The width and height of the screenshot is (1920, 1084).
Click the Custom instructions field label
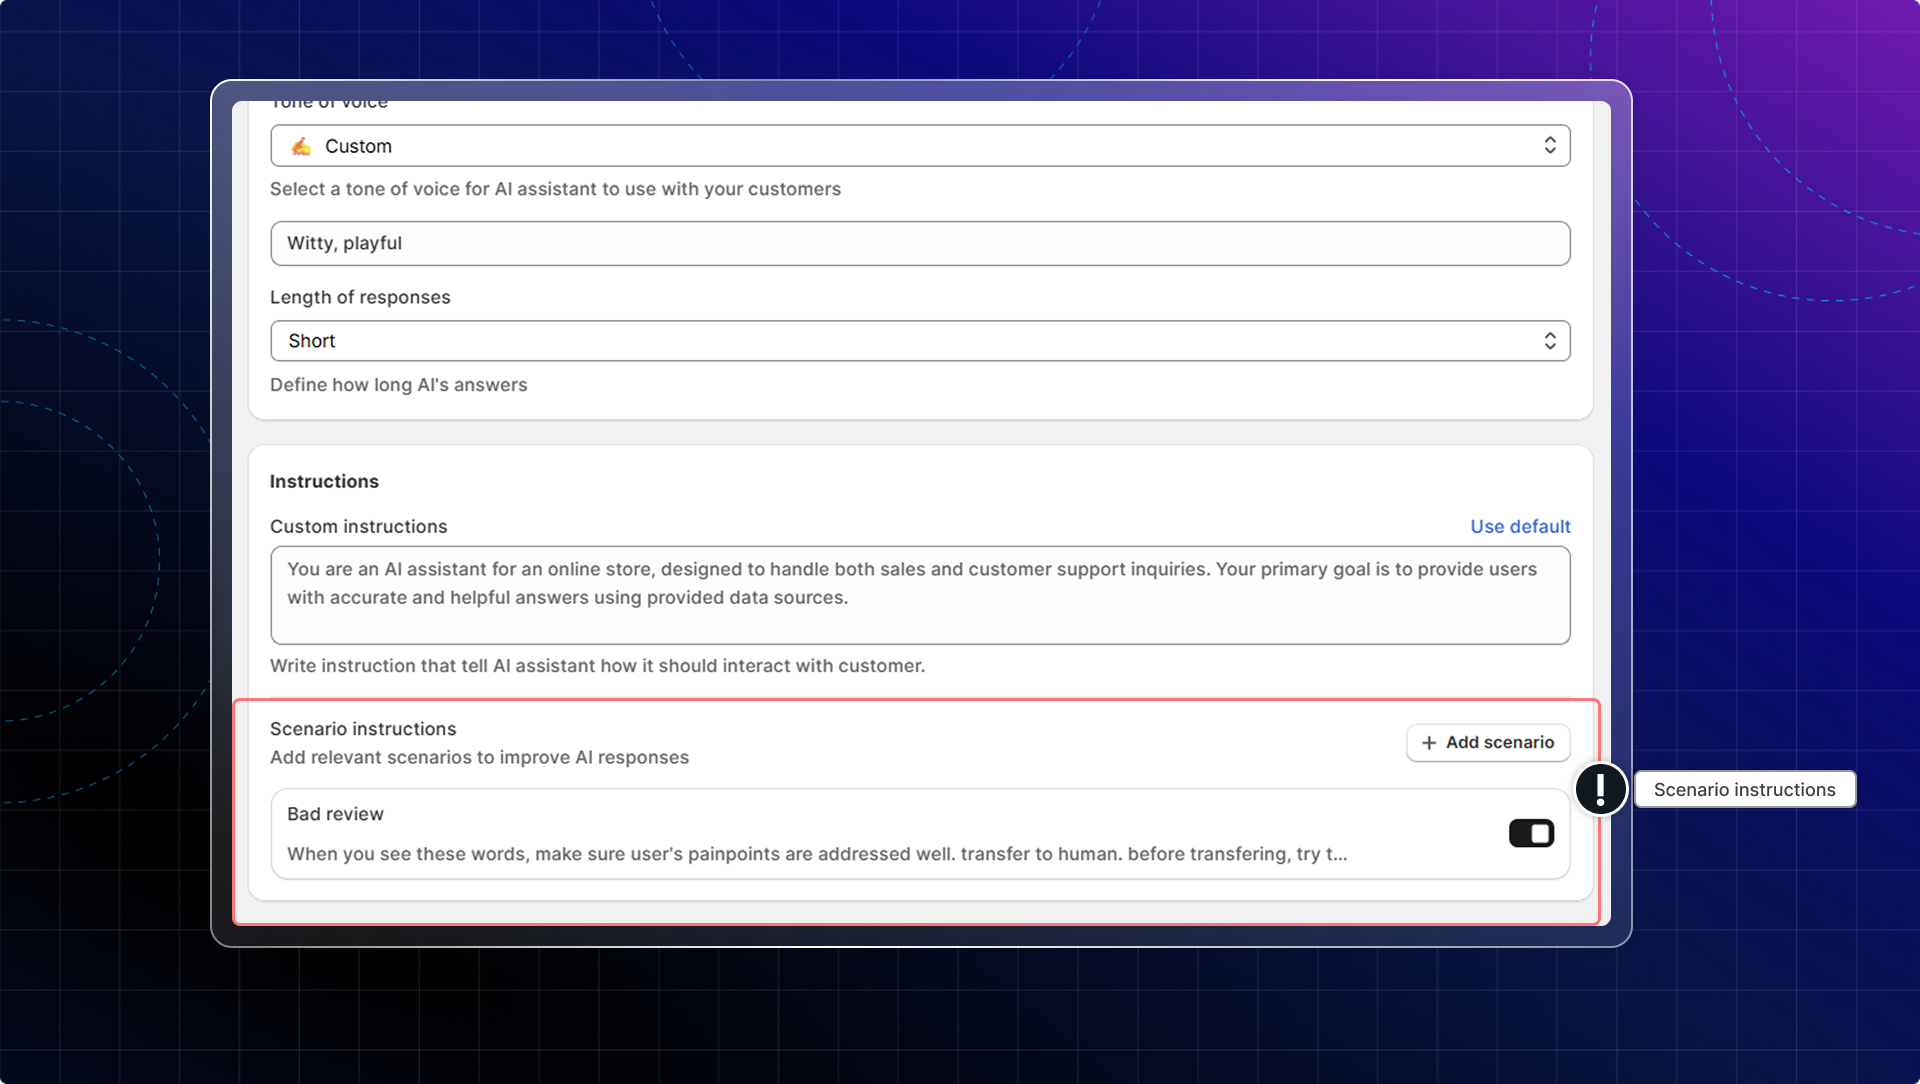coord(358,527)
